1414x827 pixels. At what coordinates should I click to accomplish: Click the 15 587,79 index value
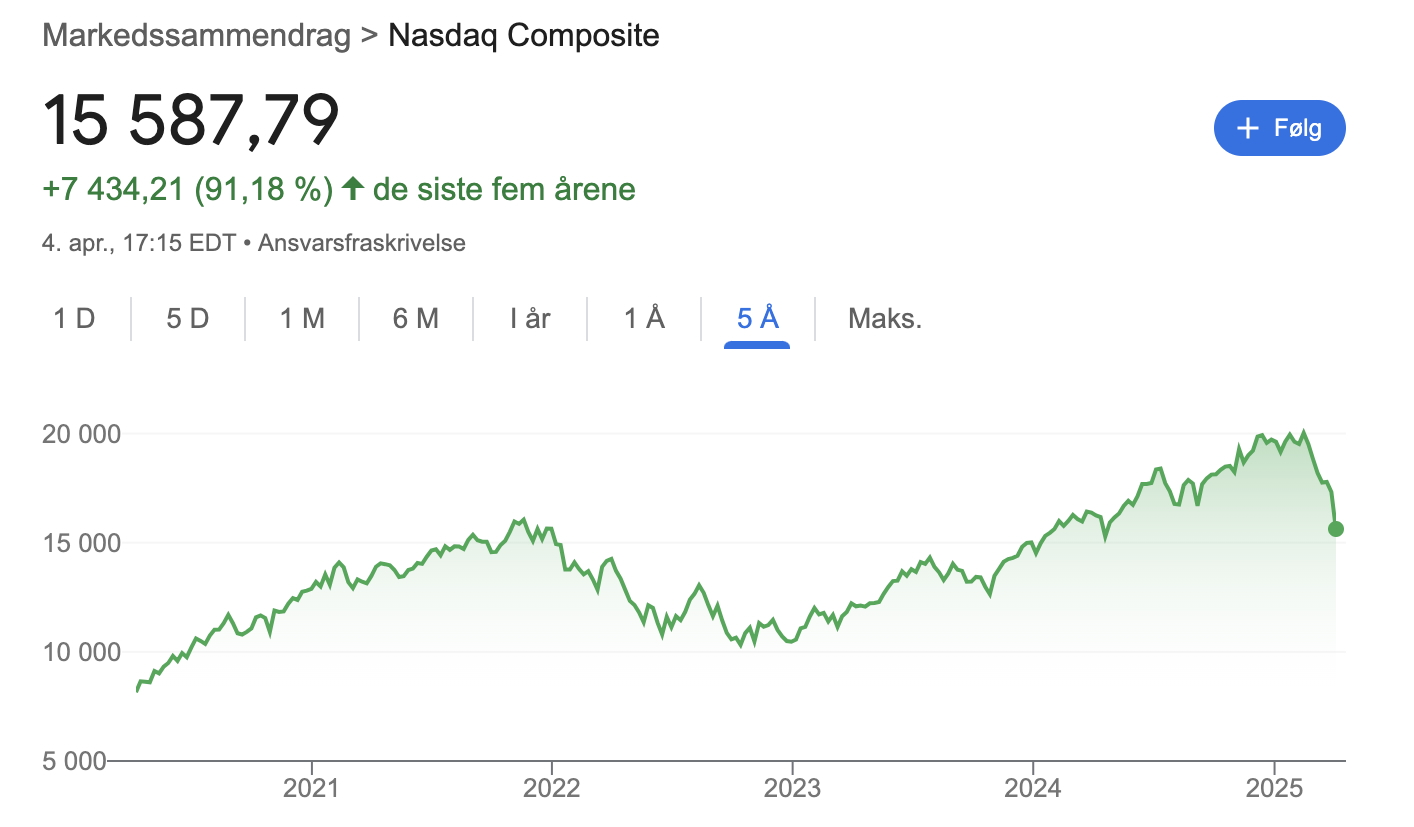coord(191,120)
